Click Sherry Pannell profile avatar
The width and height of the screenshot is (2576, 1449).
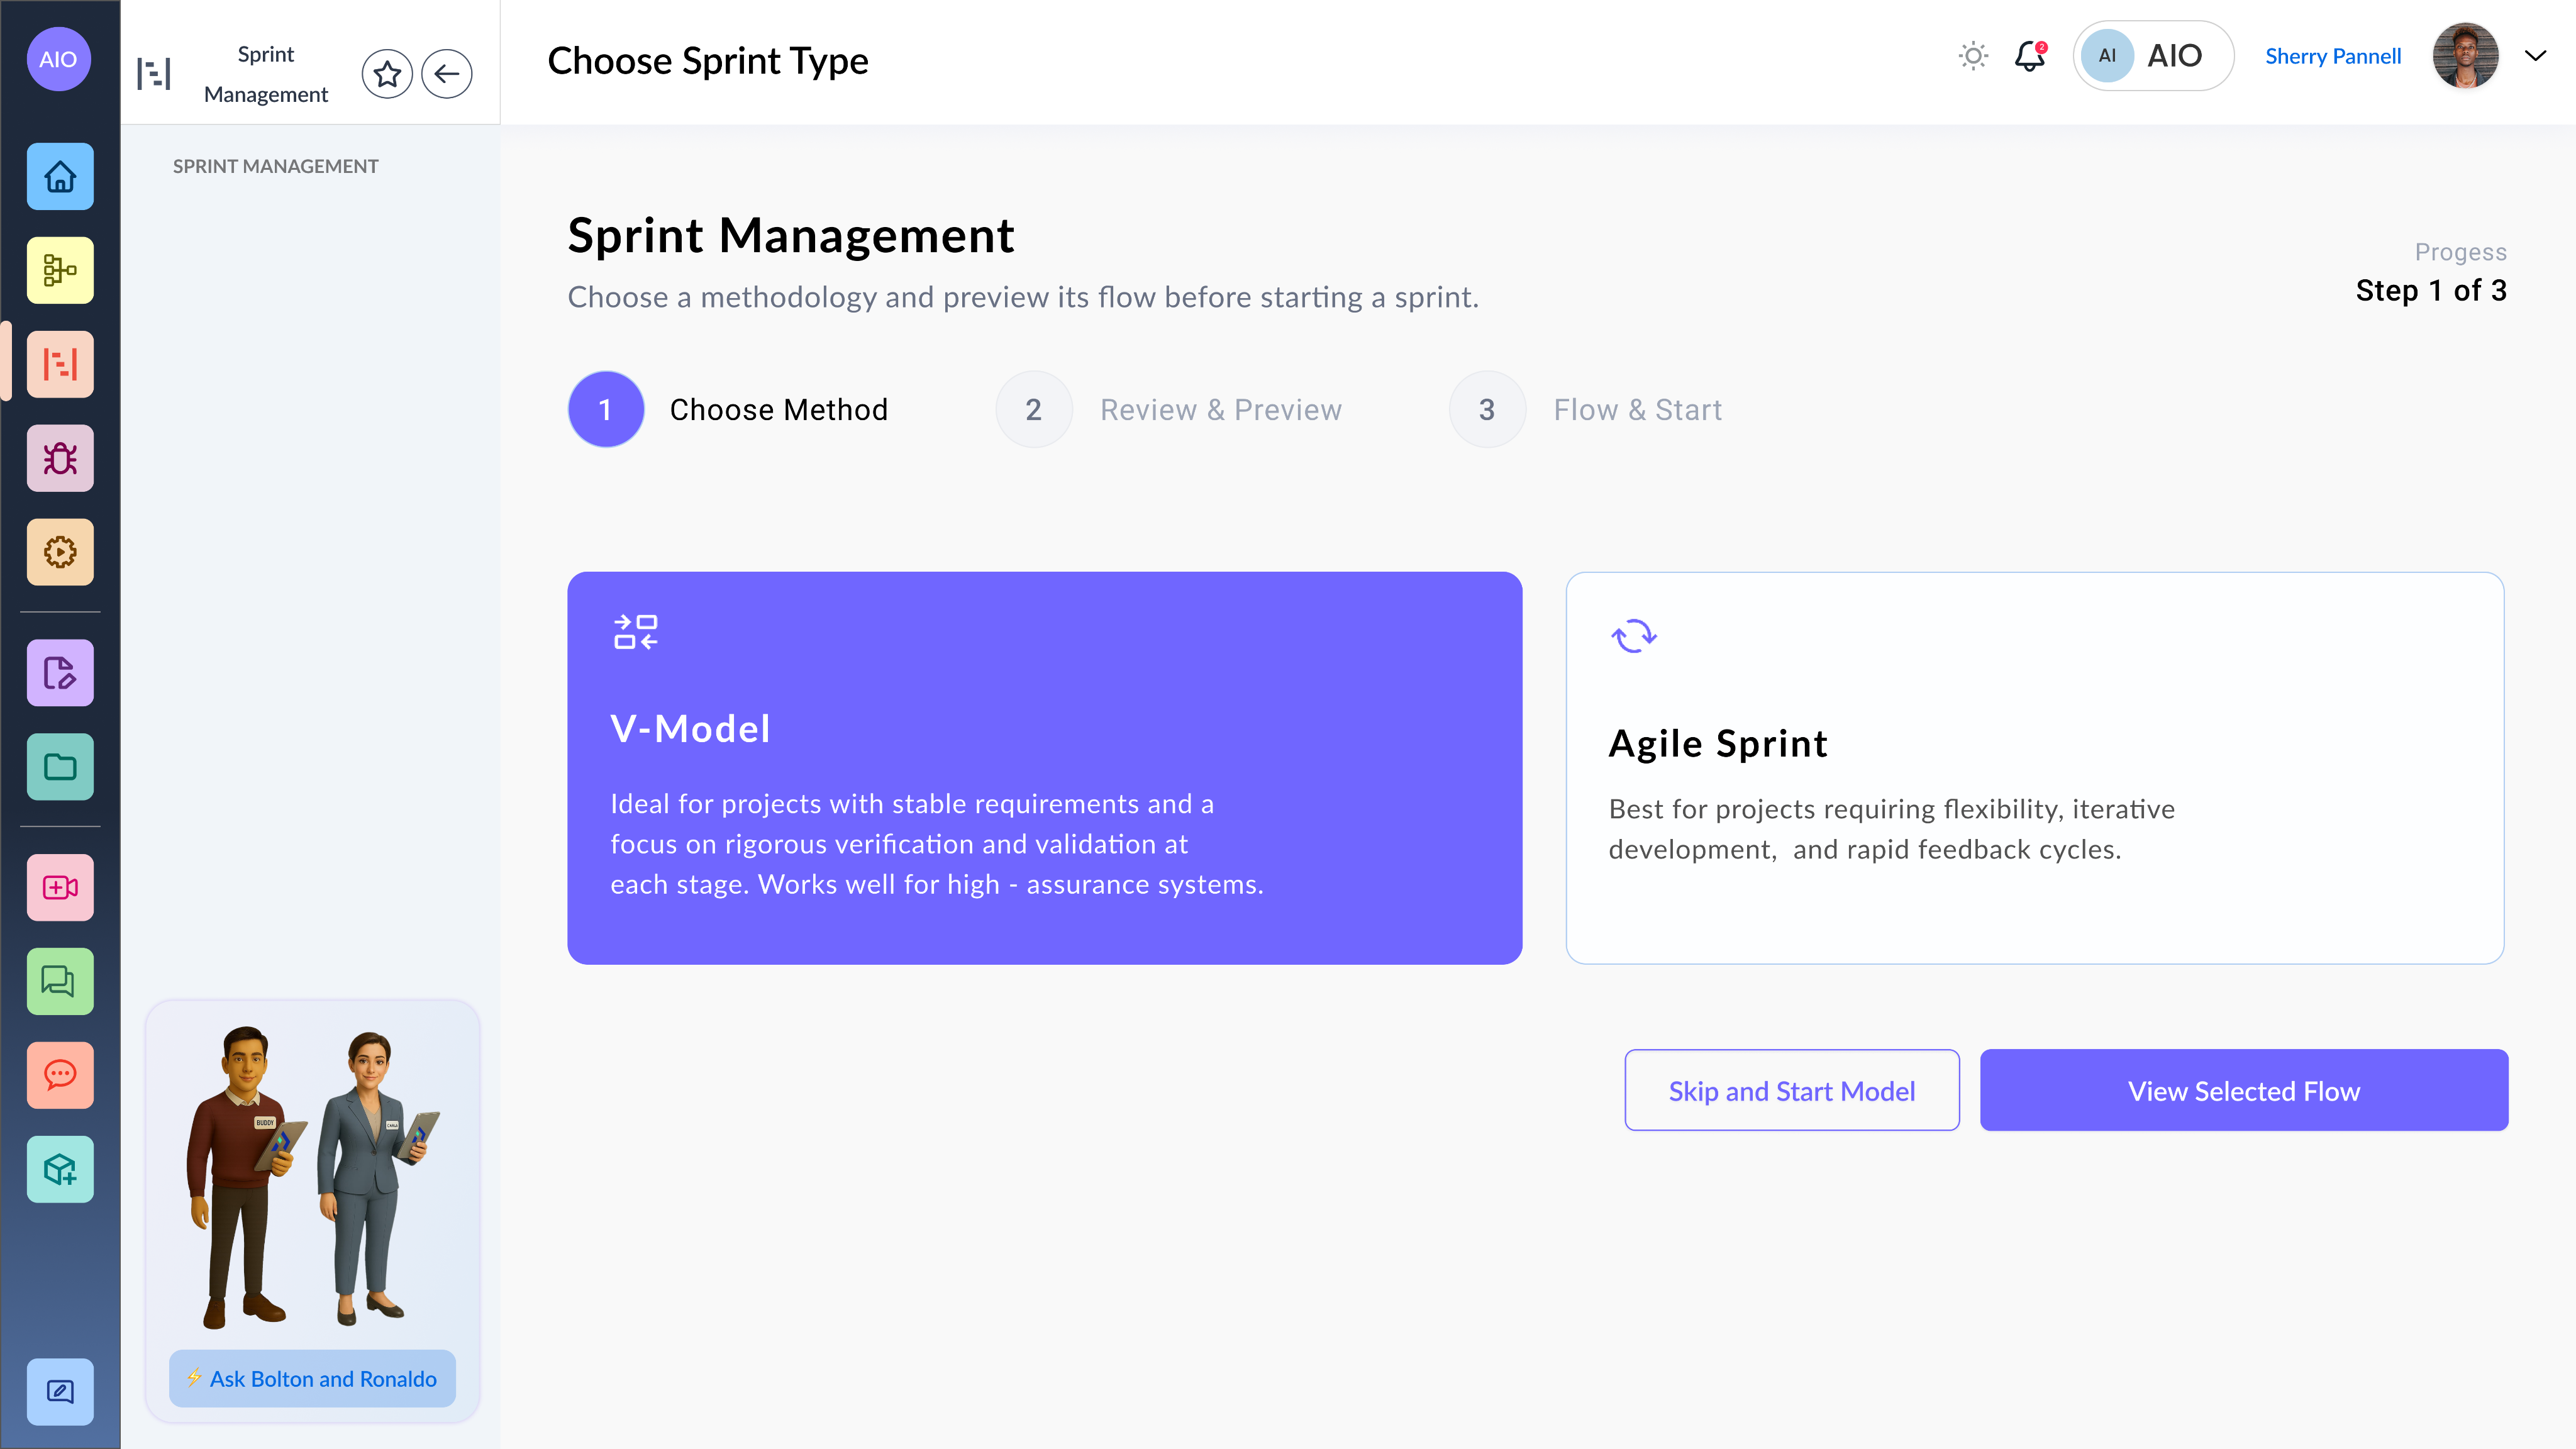click(x=2465, y=56)
